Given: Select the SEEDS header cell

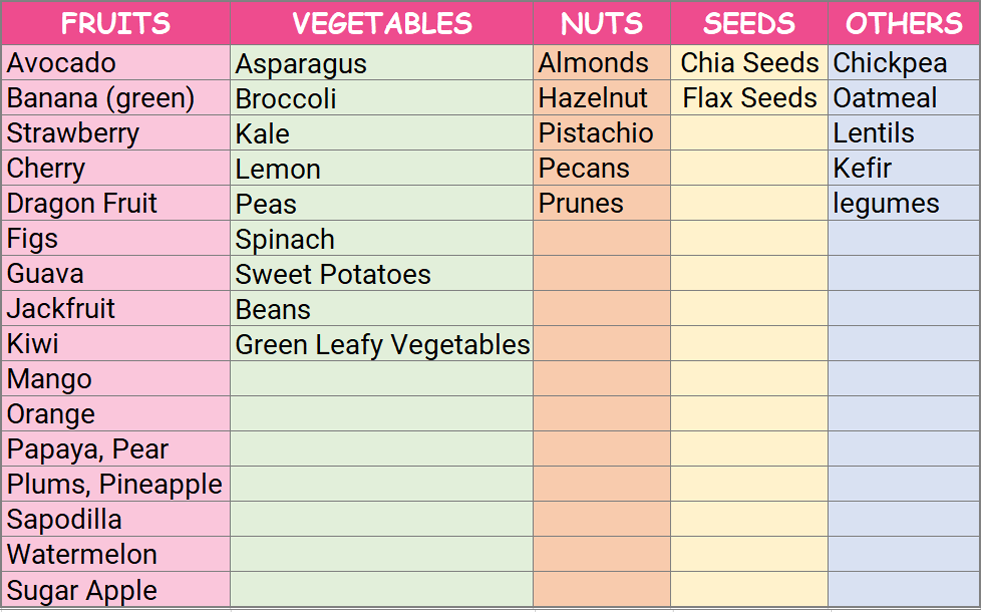Looking at the screenshot, I should point(749,23).
